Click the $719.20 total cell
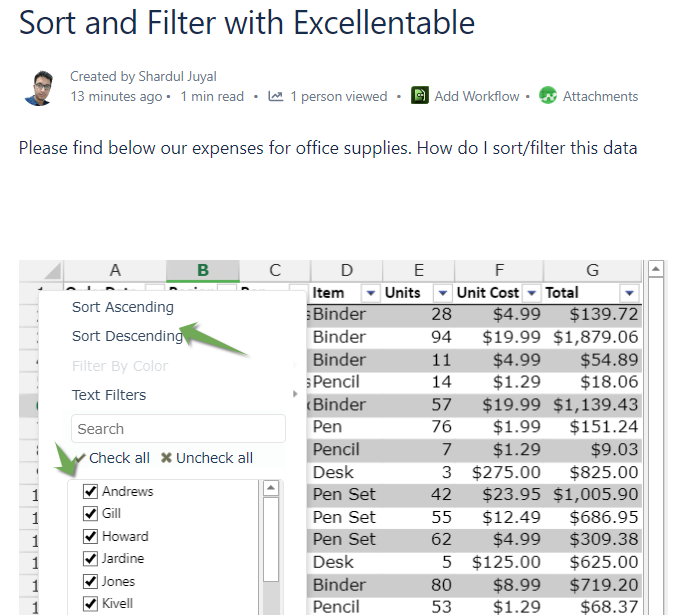Viewport: 681px width, 615px height. point(592,585)
